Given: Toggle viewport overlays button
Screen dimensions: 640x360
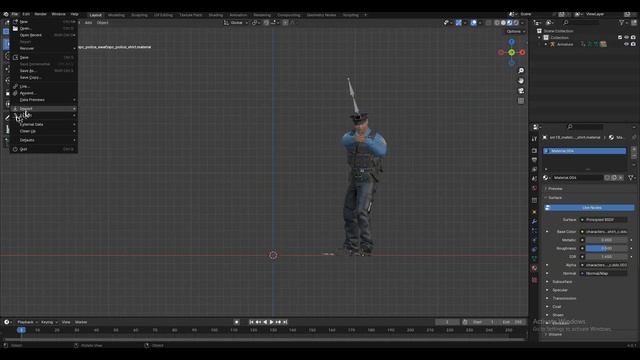Looking at the screenshot, I should pos(473,23).
